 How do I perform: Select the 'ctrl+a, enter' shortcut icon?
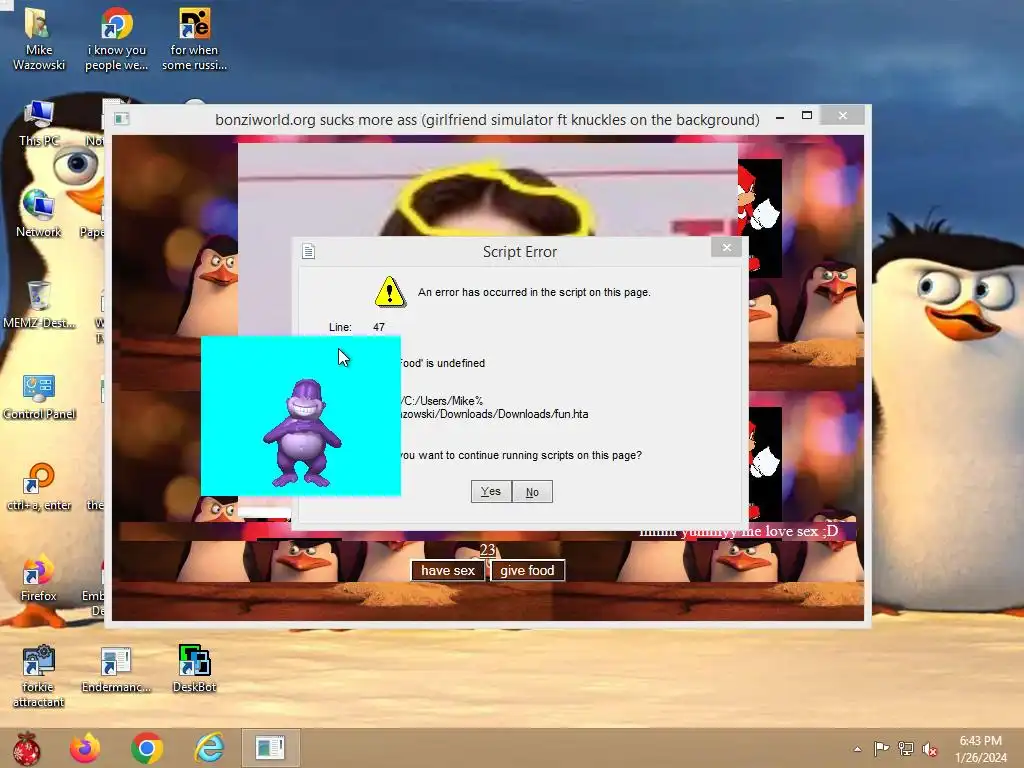pyautogui.click(x=39, y=487)
